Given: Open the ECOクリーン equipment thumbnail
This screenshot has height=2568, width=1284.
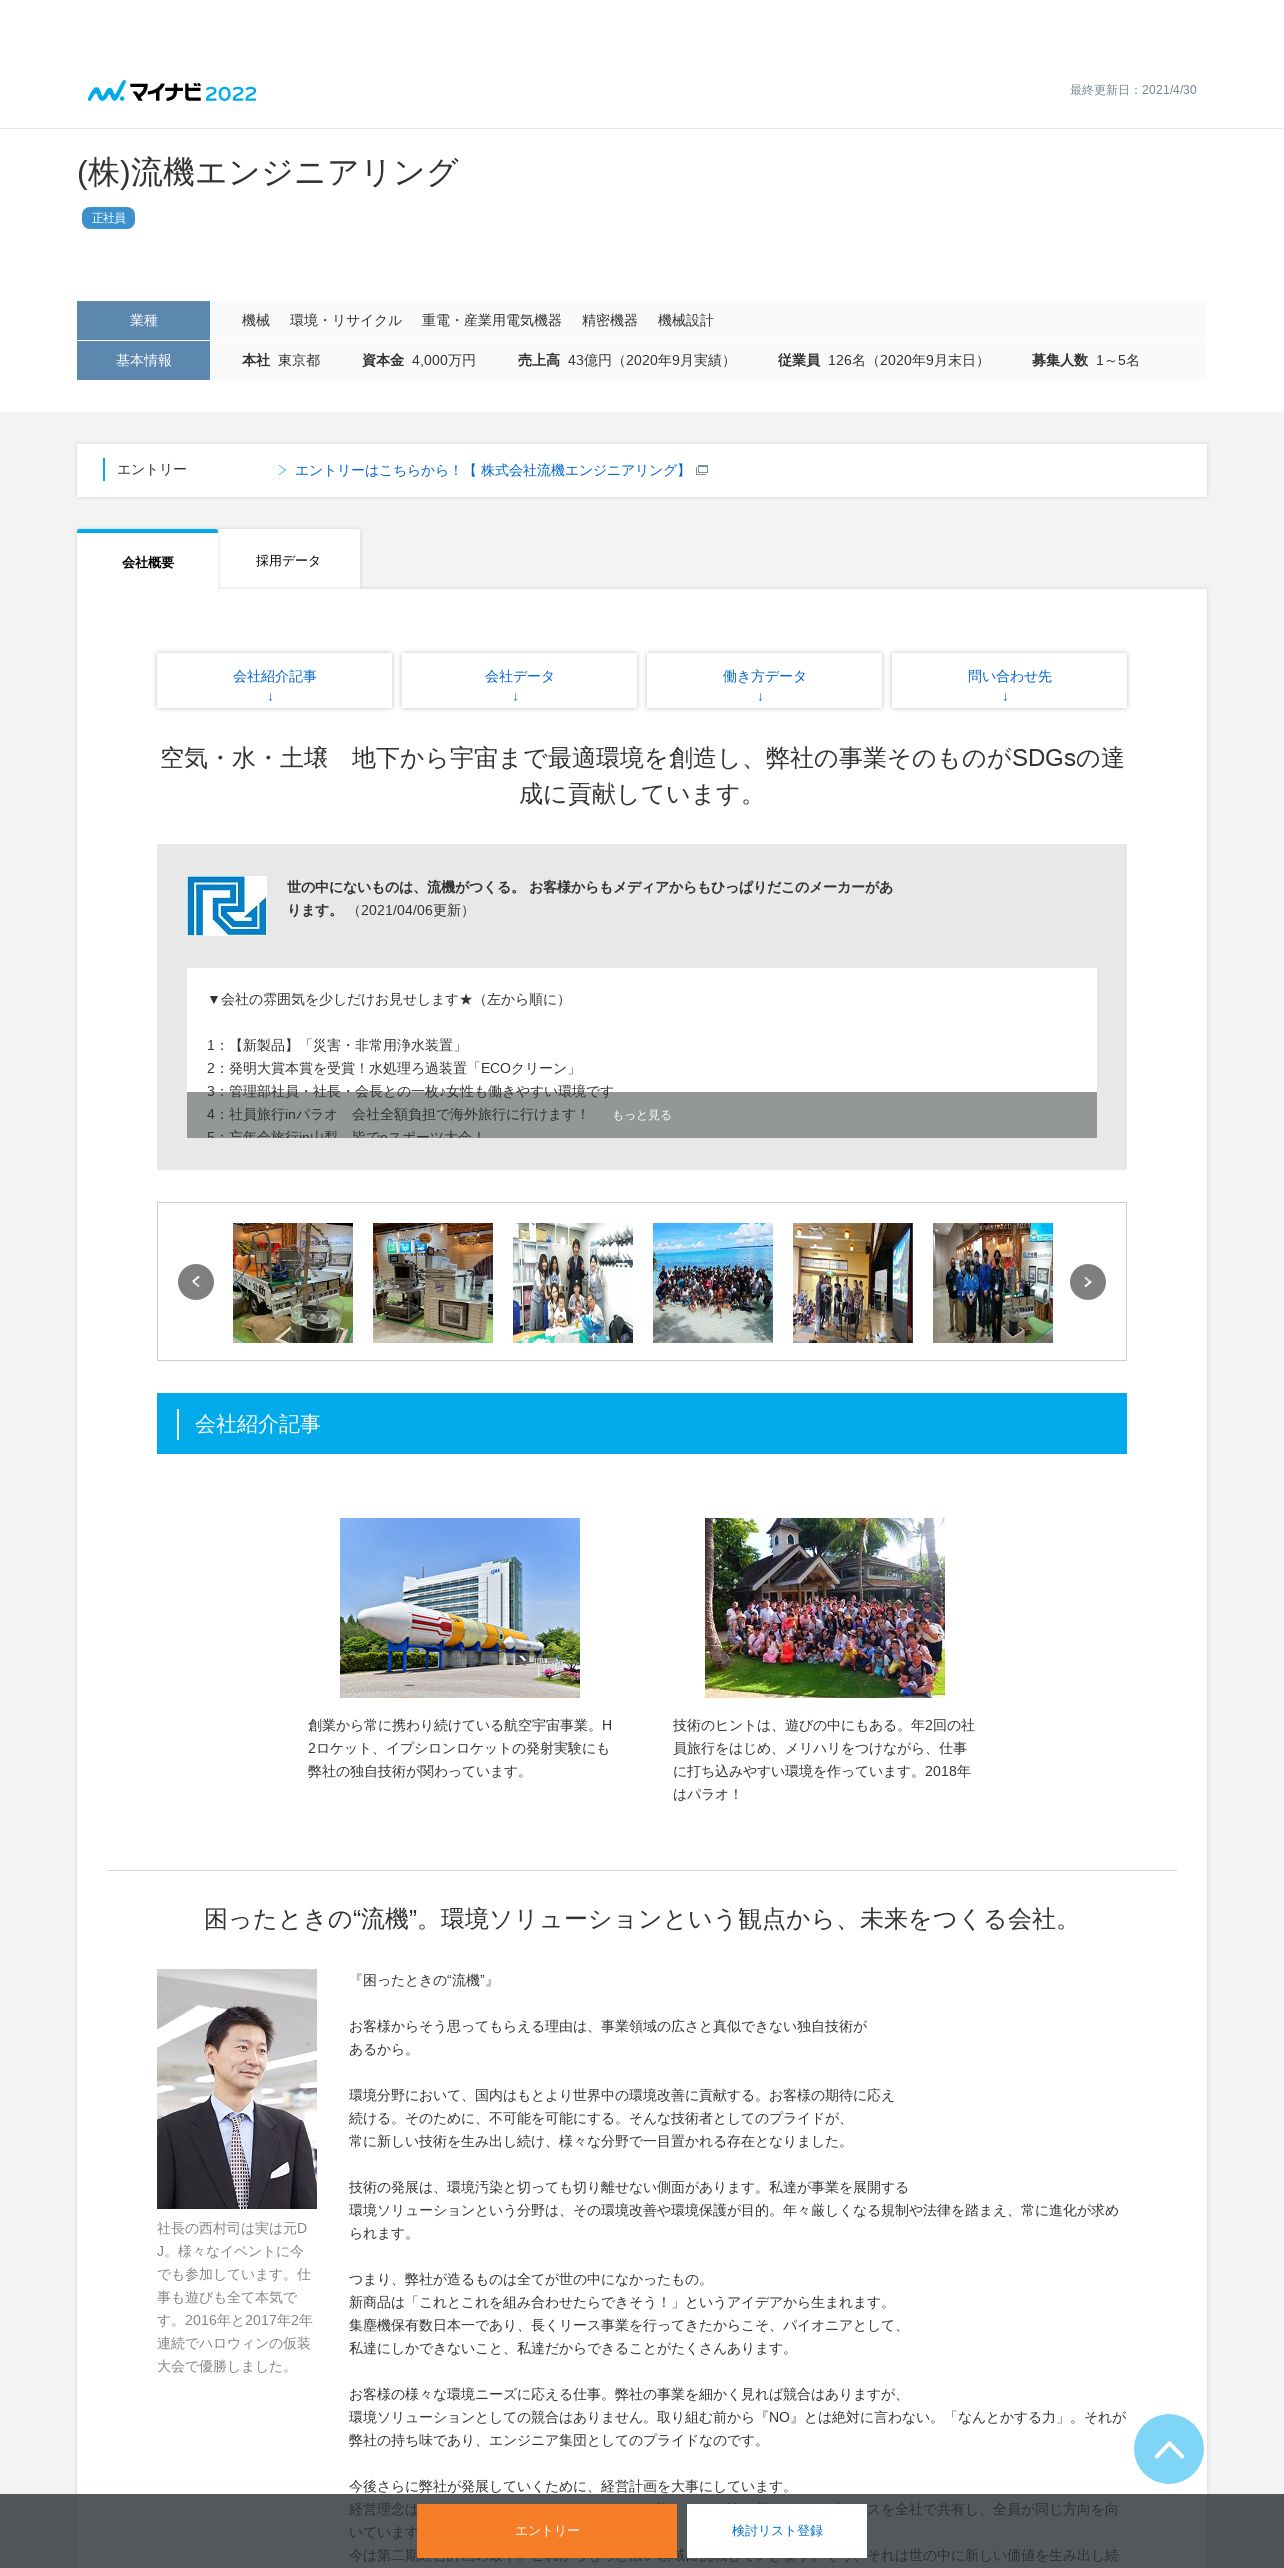Looking at the screenshot, I should [433, 1282].
